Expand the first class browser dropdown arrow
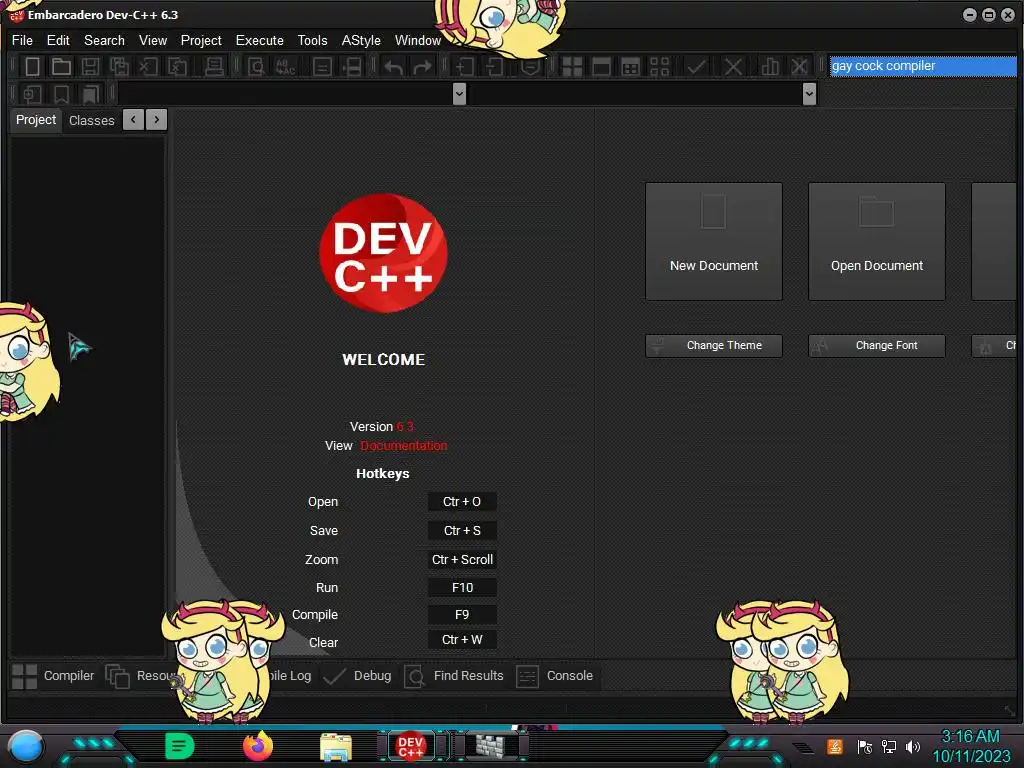Image resolution: width=1024 pixels, height=768 pixels. pos(459,94)
